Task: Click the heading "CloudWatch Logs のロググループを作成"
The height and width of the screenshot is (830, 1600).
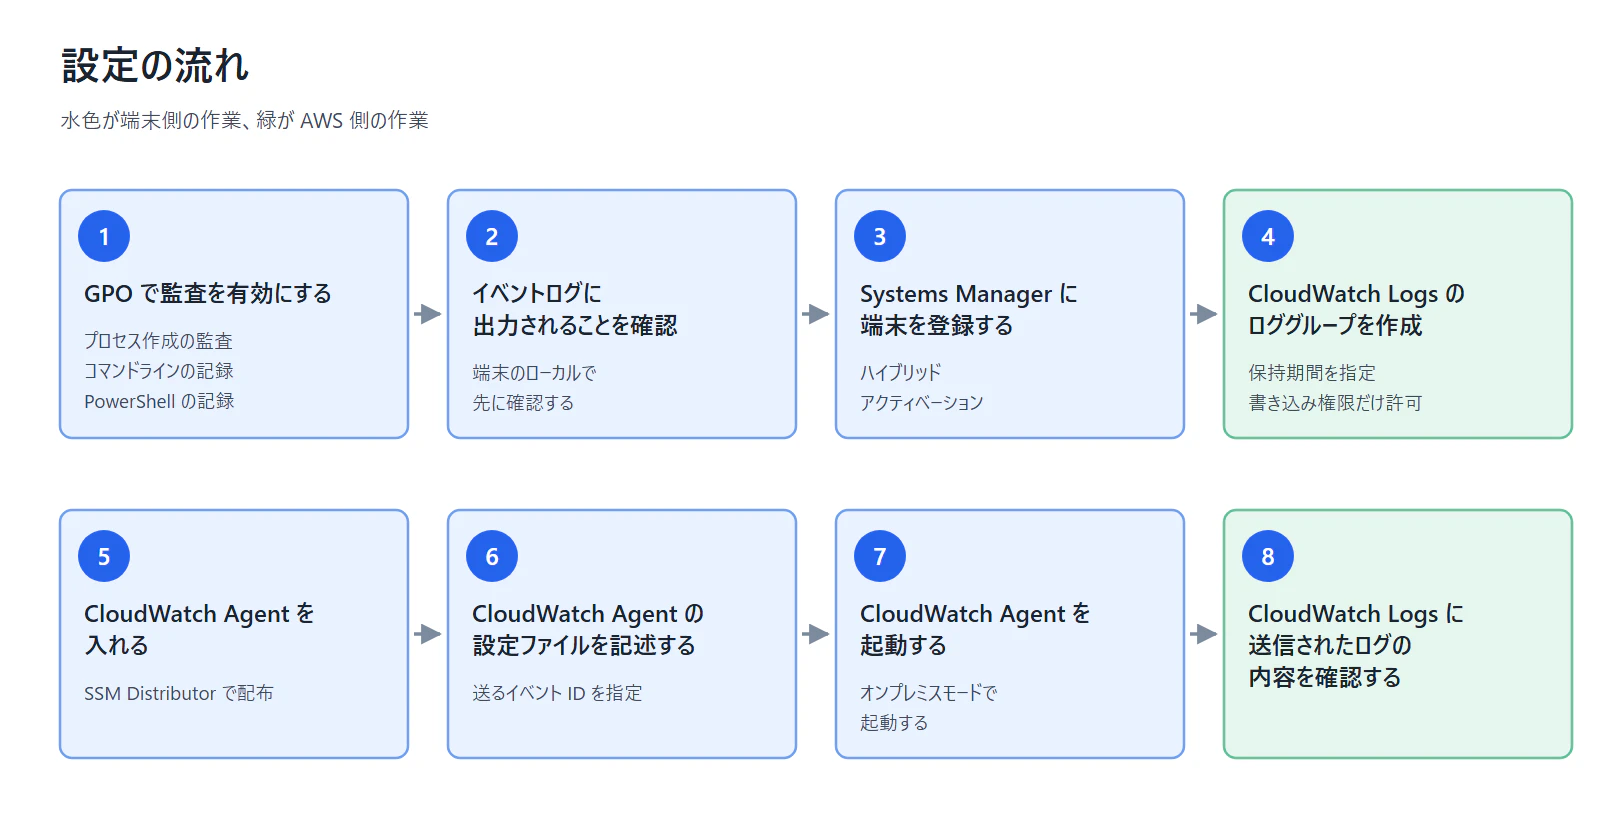Action: 1356,309
